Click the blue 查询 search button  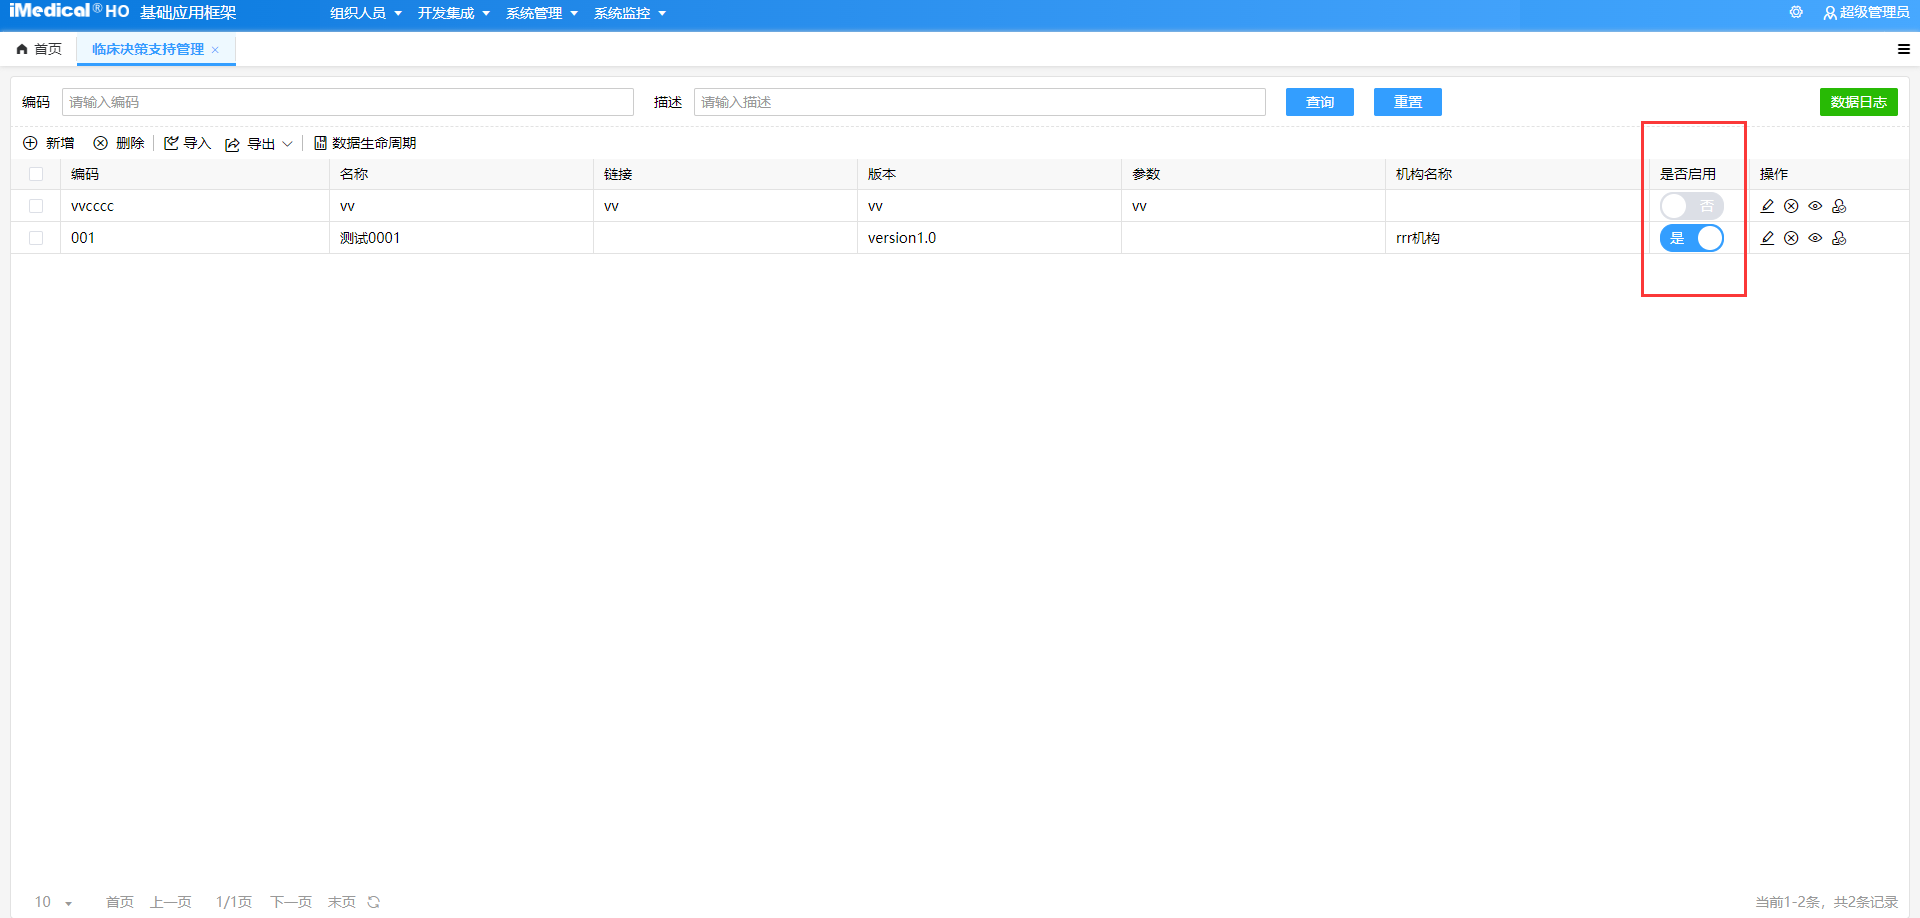click(x=1319, y=102)
